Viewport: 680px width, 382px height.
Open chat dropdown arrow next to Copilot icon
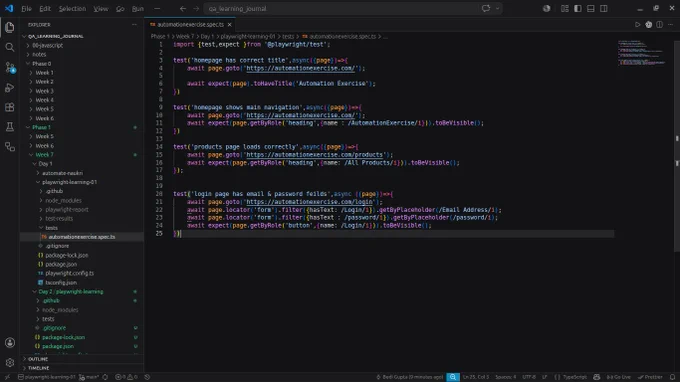coord(497,9)
